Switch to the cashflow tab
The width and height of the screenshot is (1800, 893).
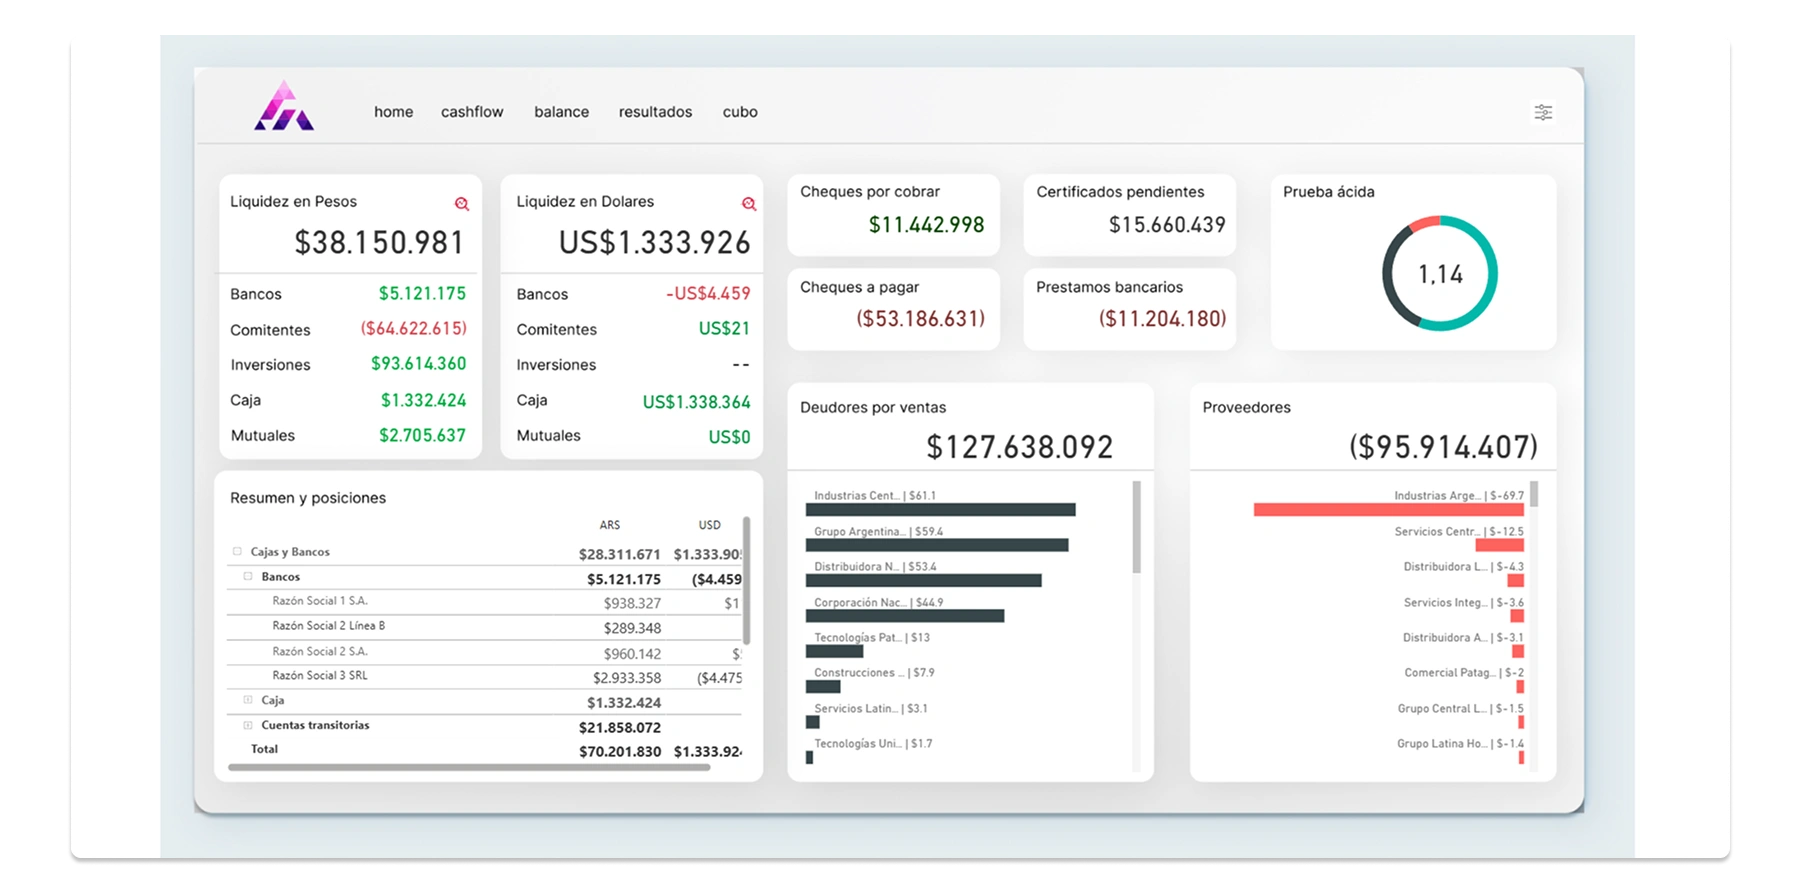click(x=472, y=112)
